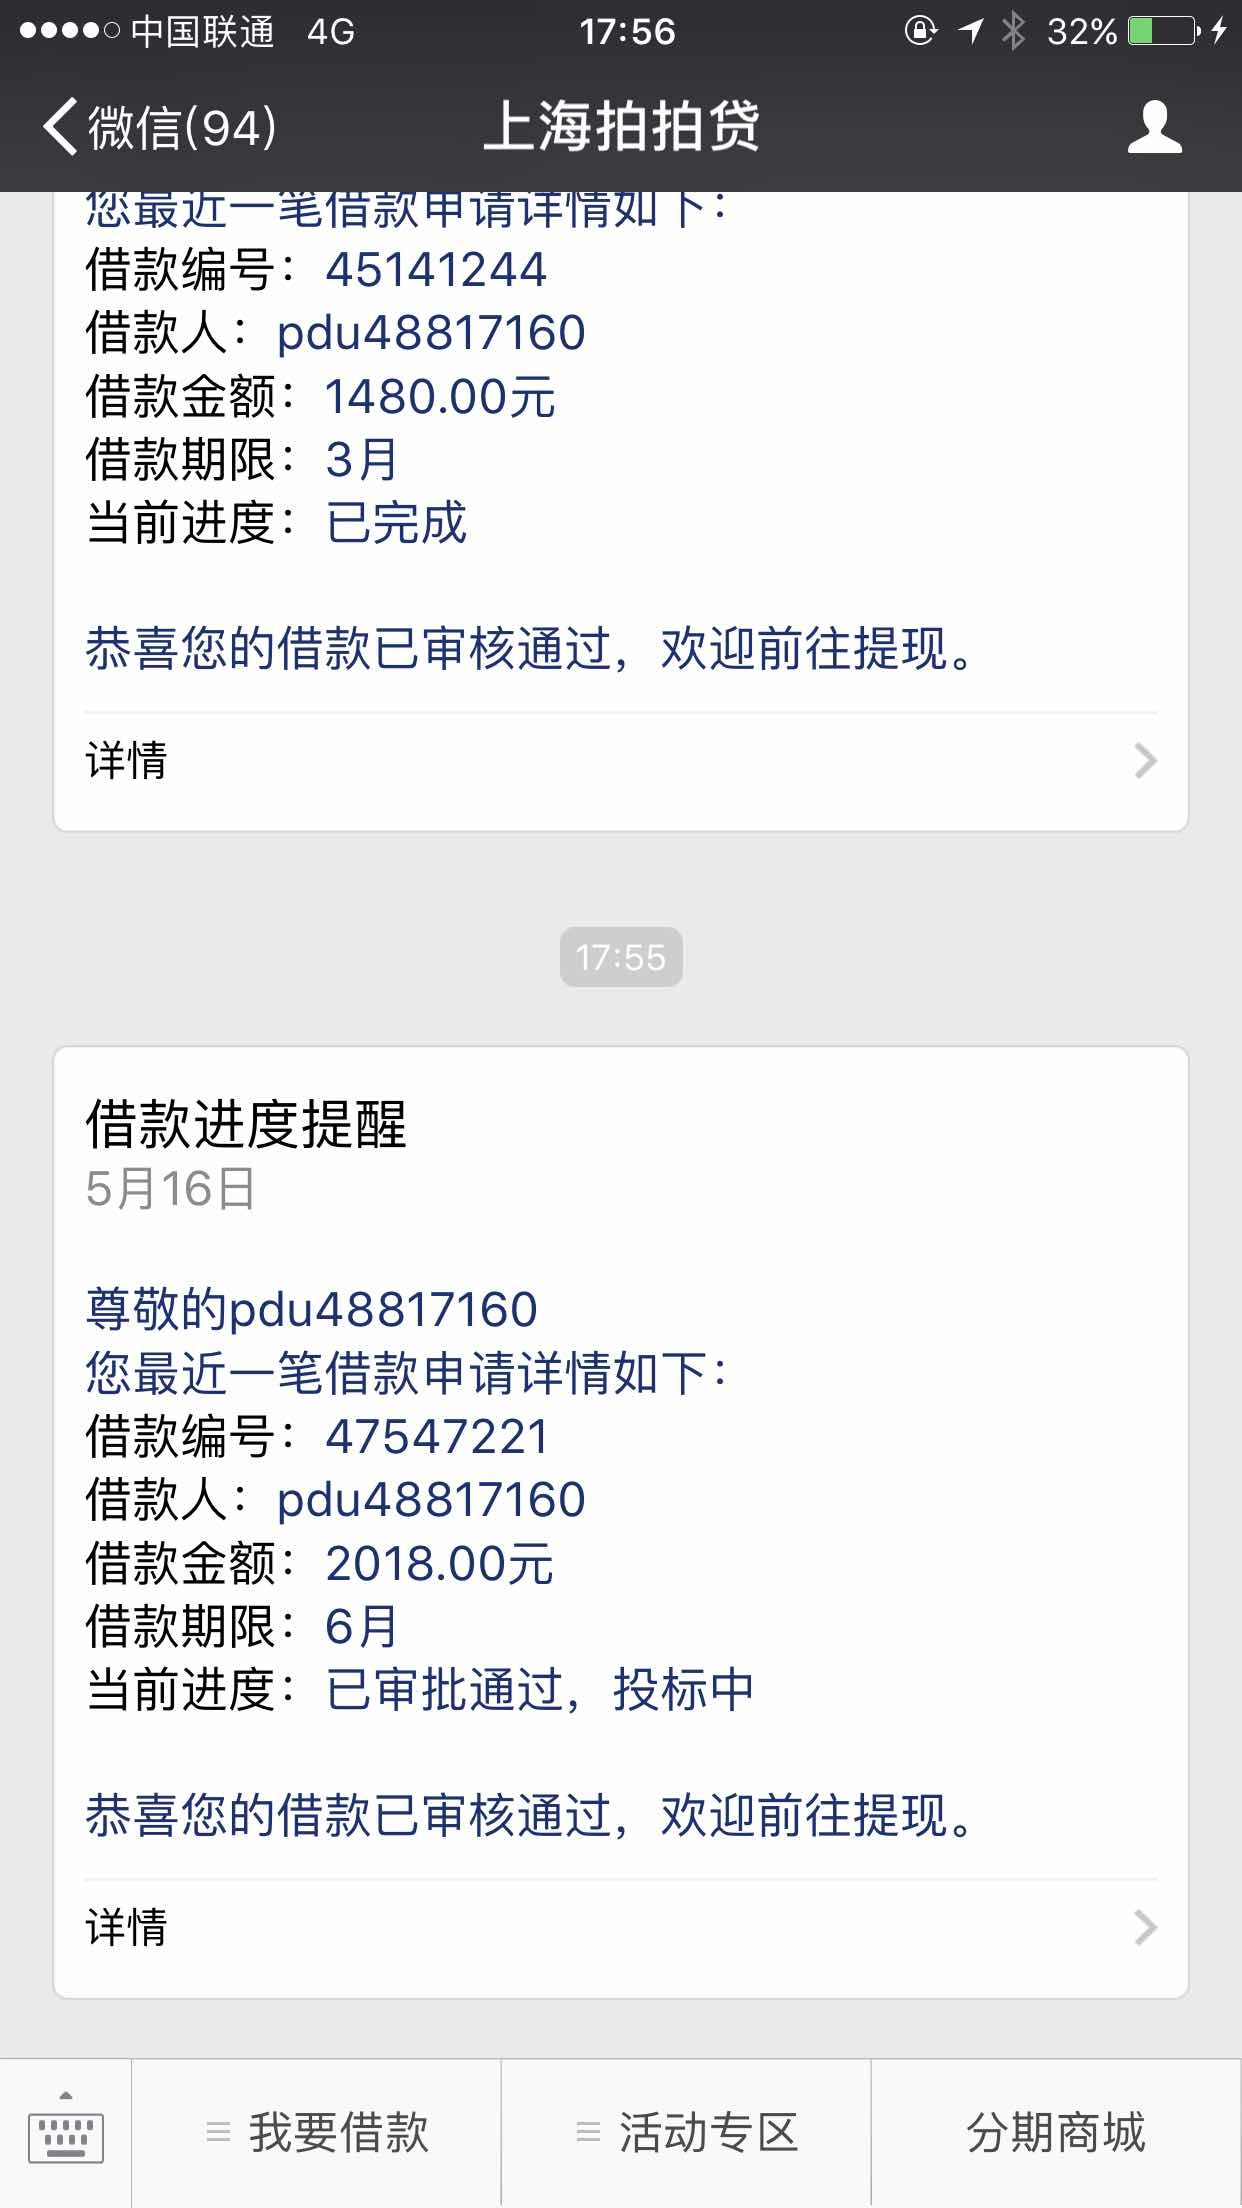The width and height of the screenshot is (1242, 2208).
Task: Open the account profile icon
Action: pyautogui.click(x=1154, y=127)
